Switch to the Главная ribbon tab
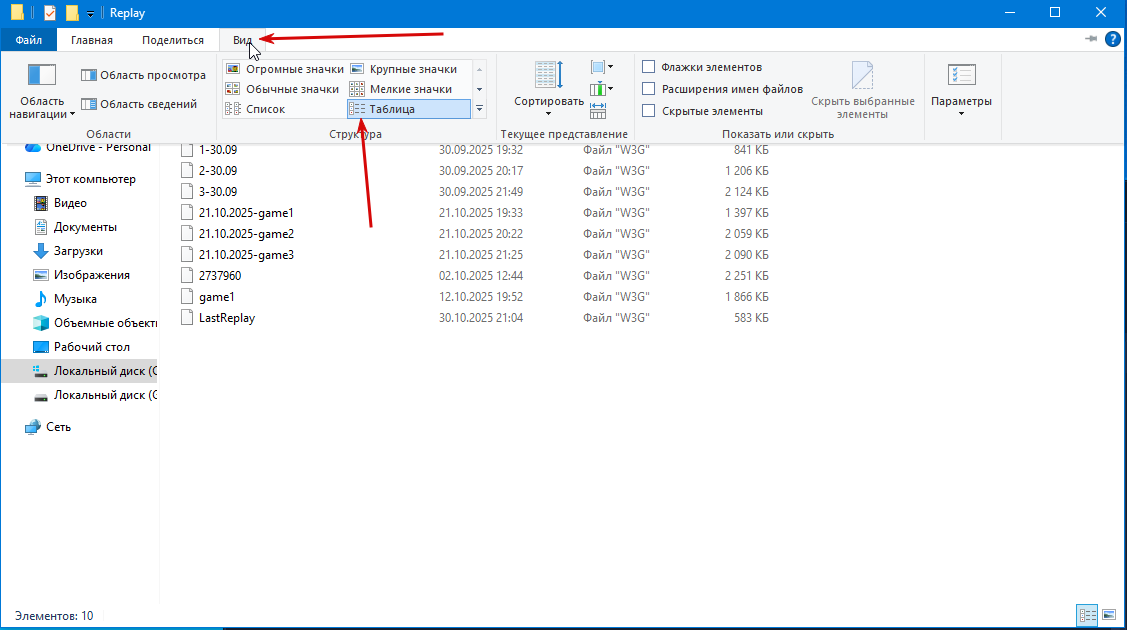 point(92,40)
